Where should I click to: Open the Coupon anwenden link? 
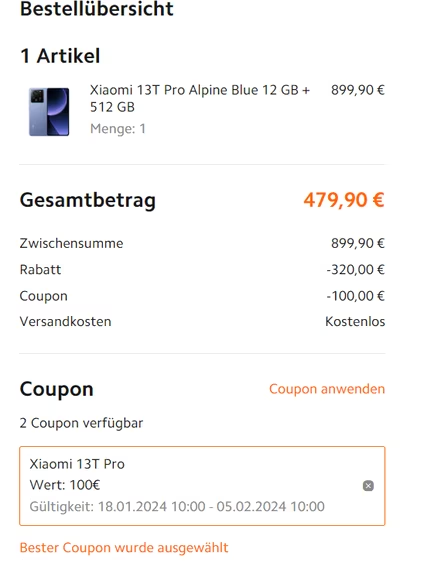point(327,389)
